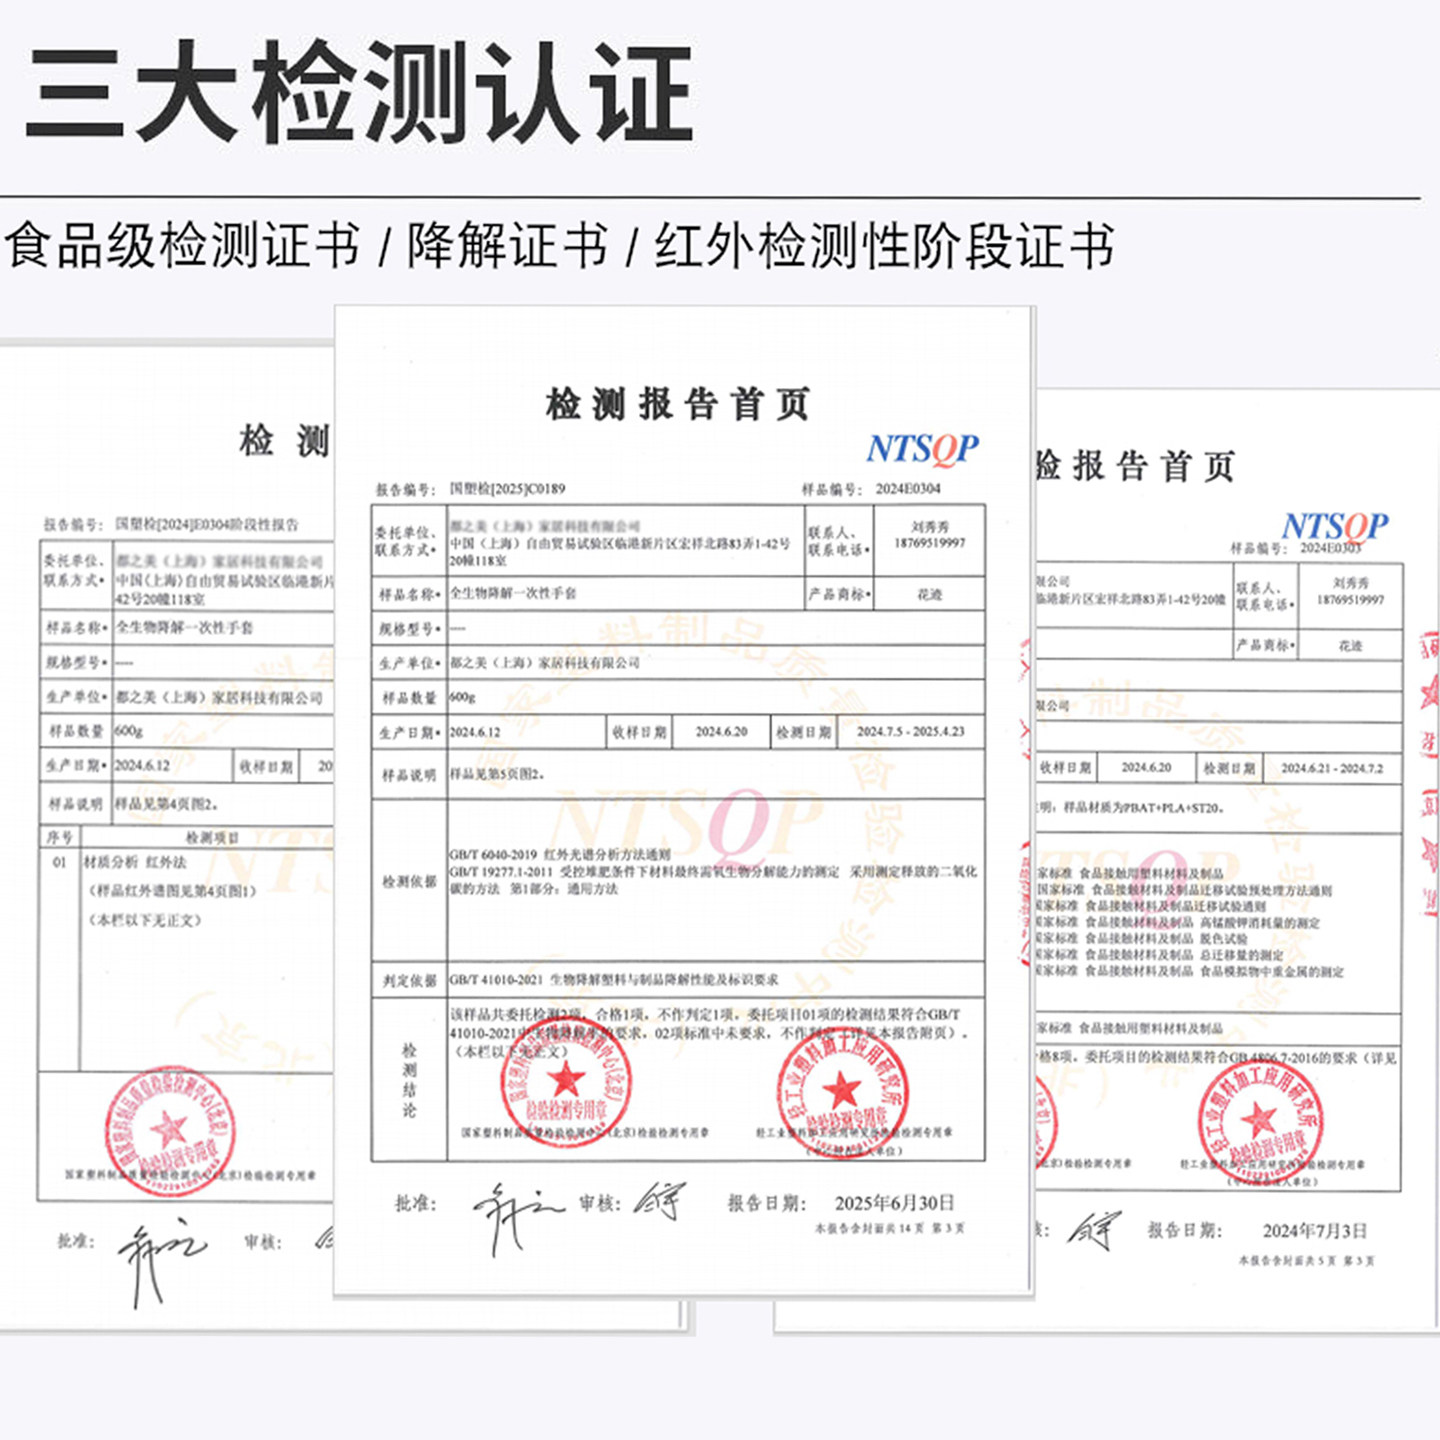The width and height of the screenshot is (1440, 1440).
Task: Select the caption text 降解证书
Action: click(507, 246)
